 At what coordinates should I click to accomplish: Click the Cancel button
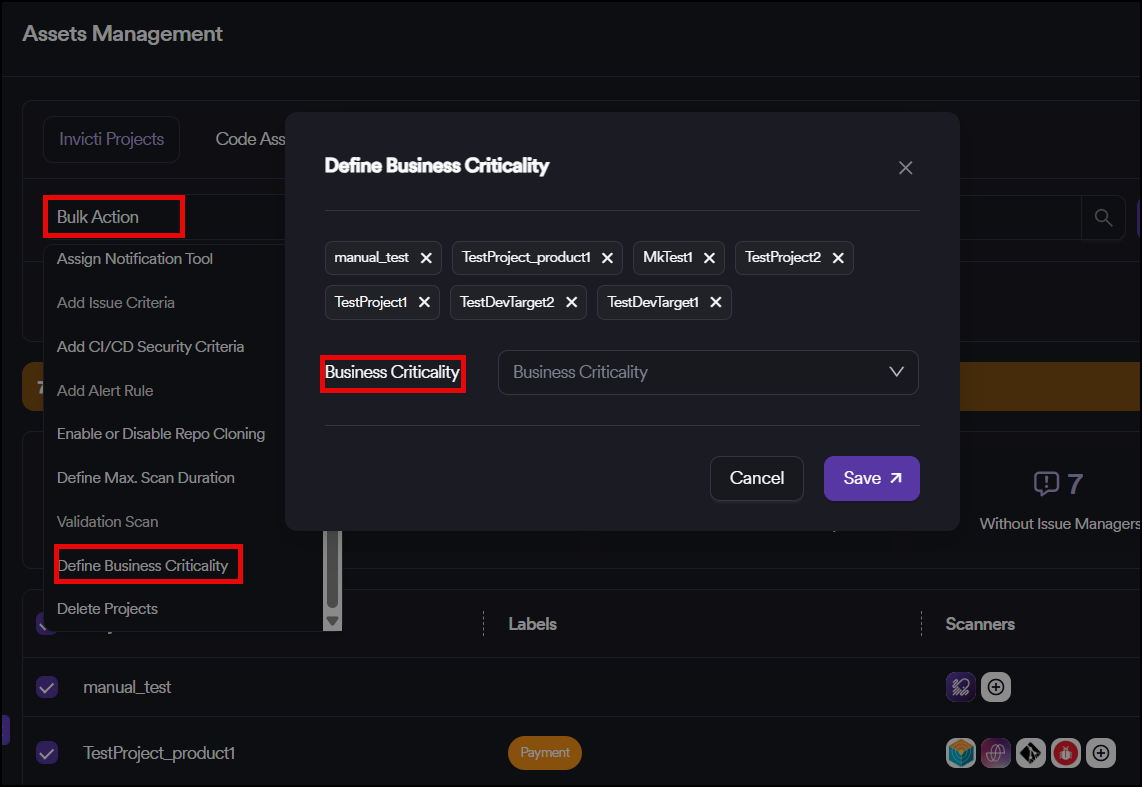[756, 478]
